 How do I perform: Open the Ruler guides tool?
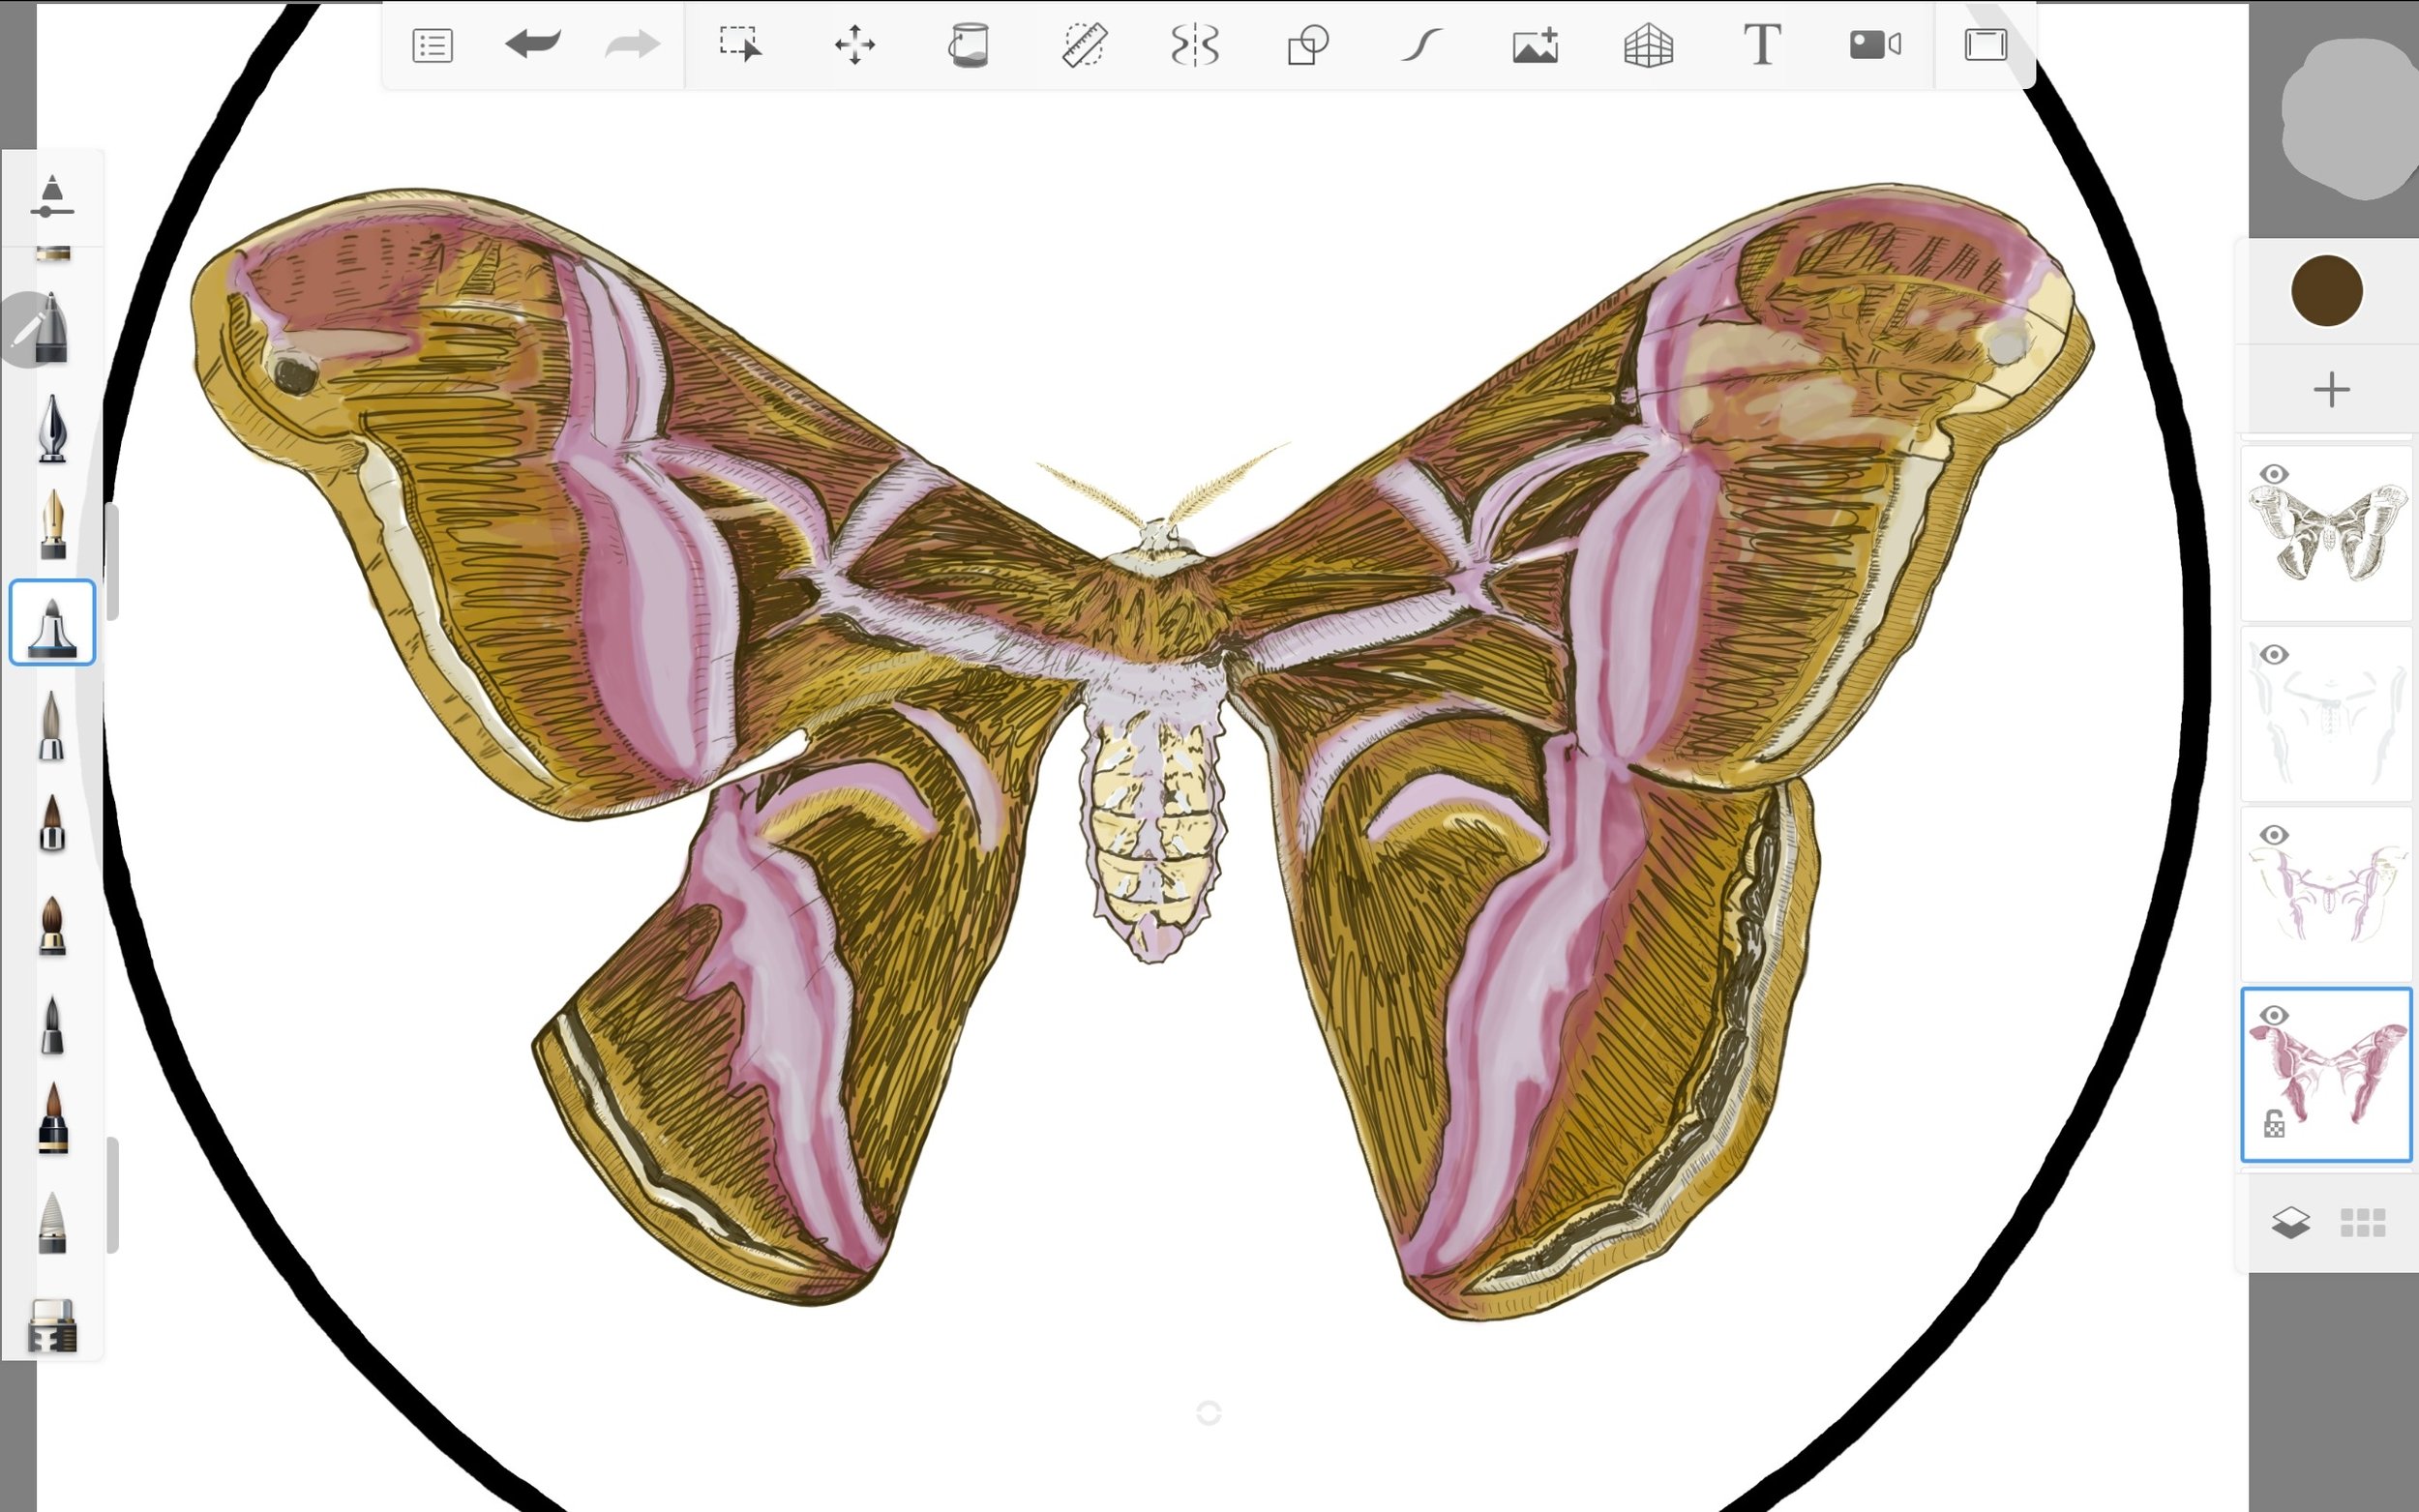click(1083, 45)
